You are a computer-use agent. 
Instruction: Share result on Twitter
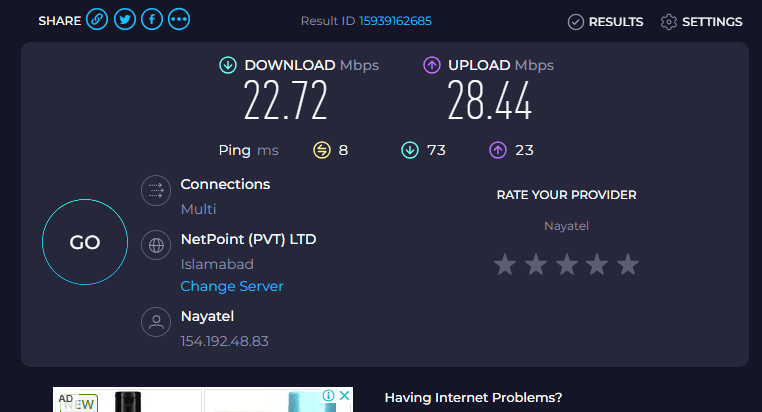(x=125, y=19)
